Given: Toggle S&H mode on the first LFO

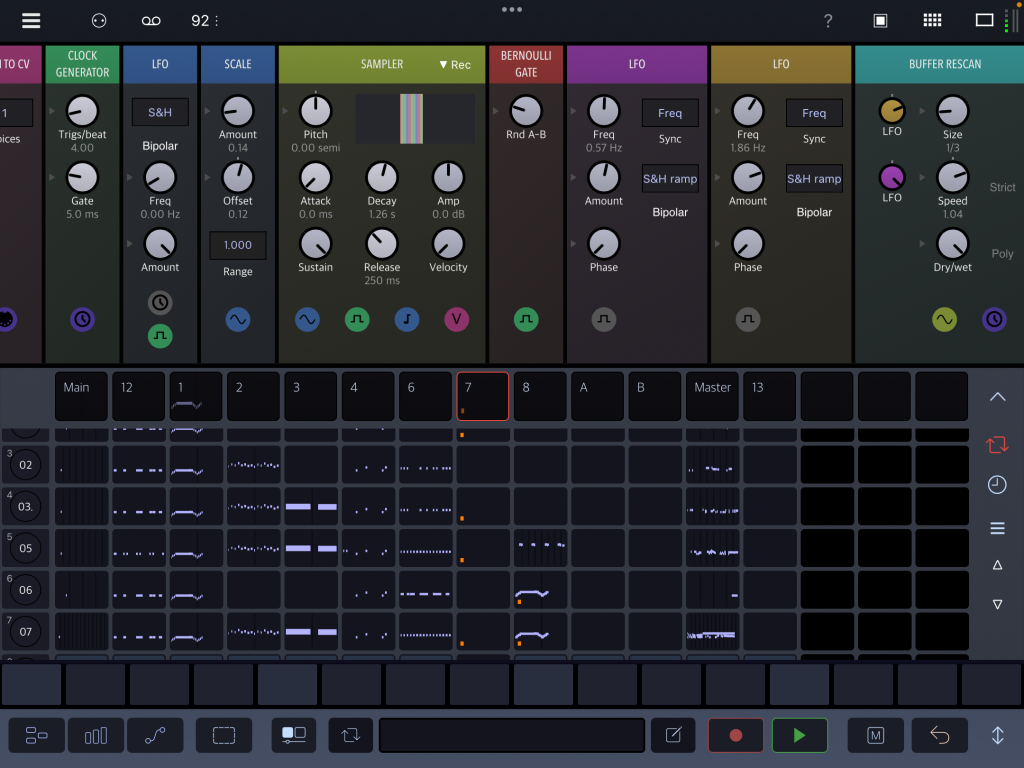Looking at the screenshot, I should pos(159,112).
